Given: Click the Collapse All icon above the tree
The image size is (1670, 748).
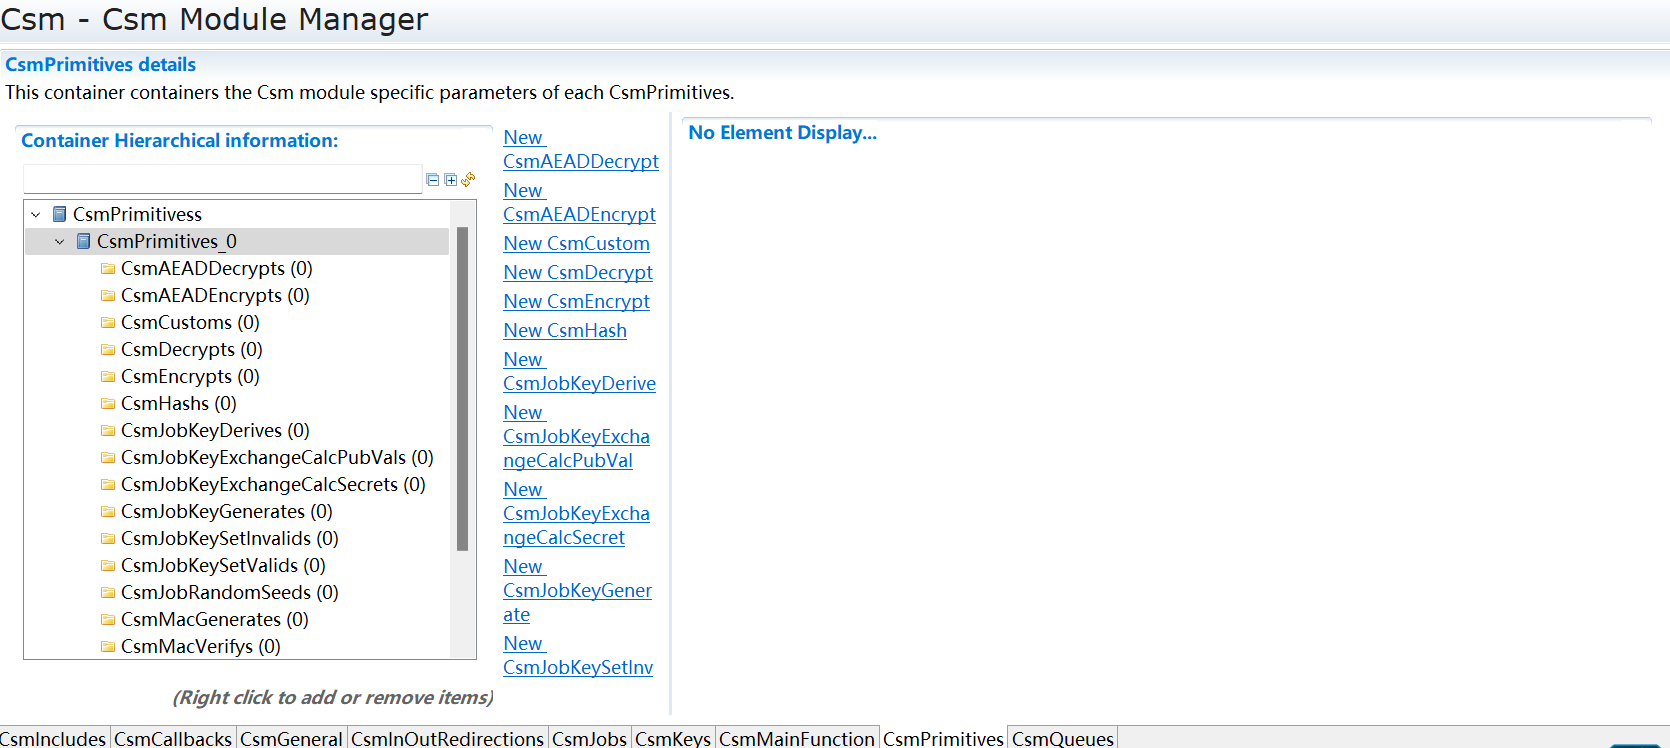Looking at the screenshot, I should click(432, 180).
